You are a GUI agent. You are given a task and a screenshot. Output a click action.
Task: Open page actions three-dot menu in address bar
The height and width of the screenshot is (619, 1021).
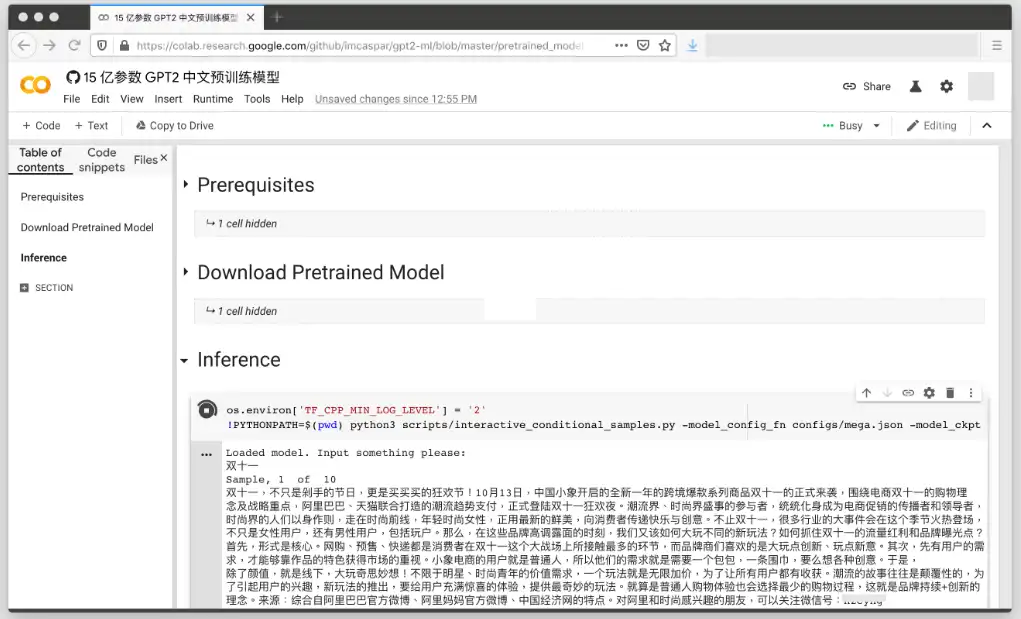point(621,46)
